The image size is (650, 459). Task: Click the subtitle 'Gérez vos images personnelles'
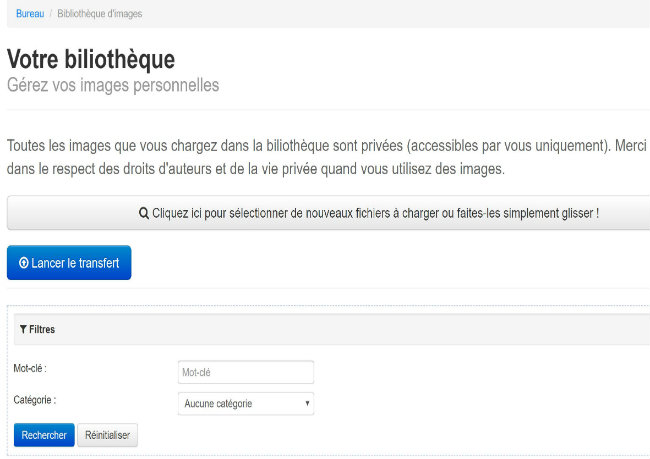(x=113, y=85)
